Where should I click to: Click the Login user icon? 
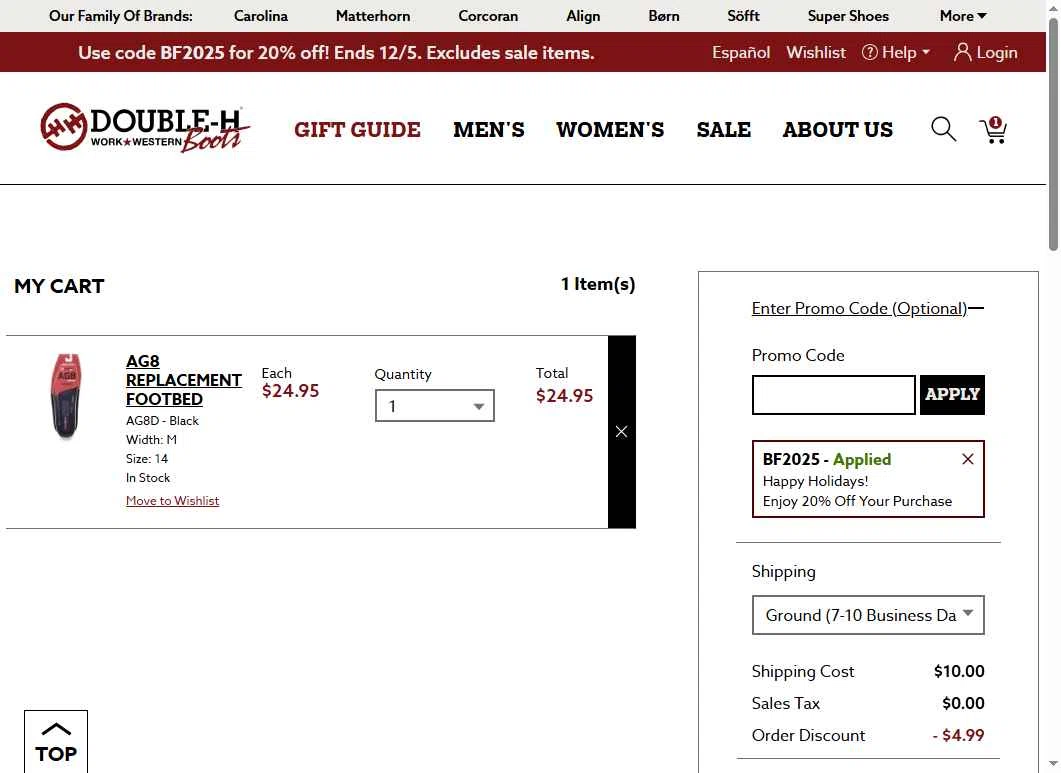985,52
